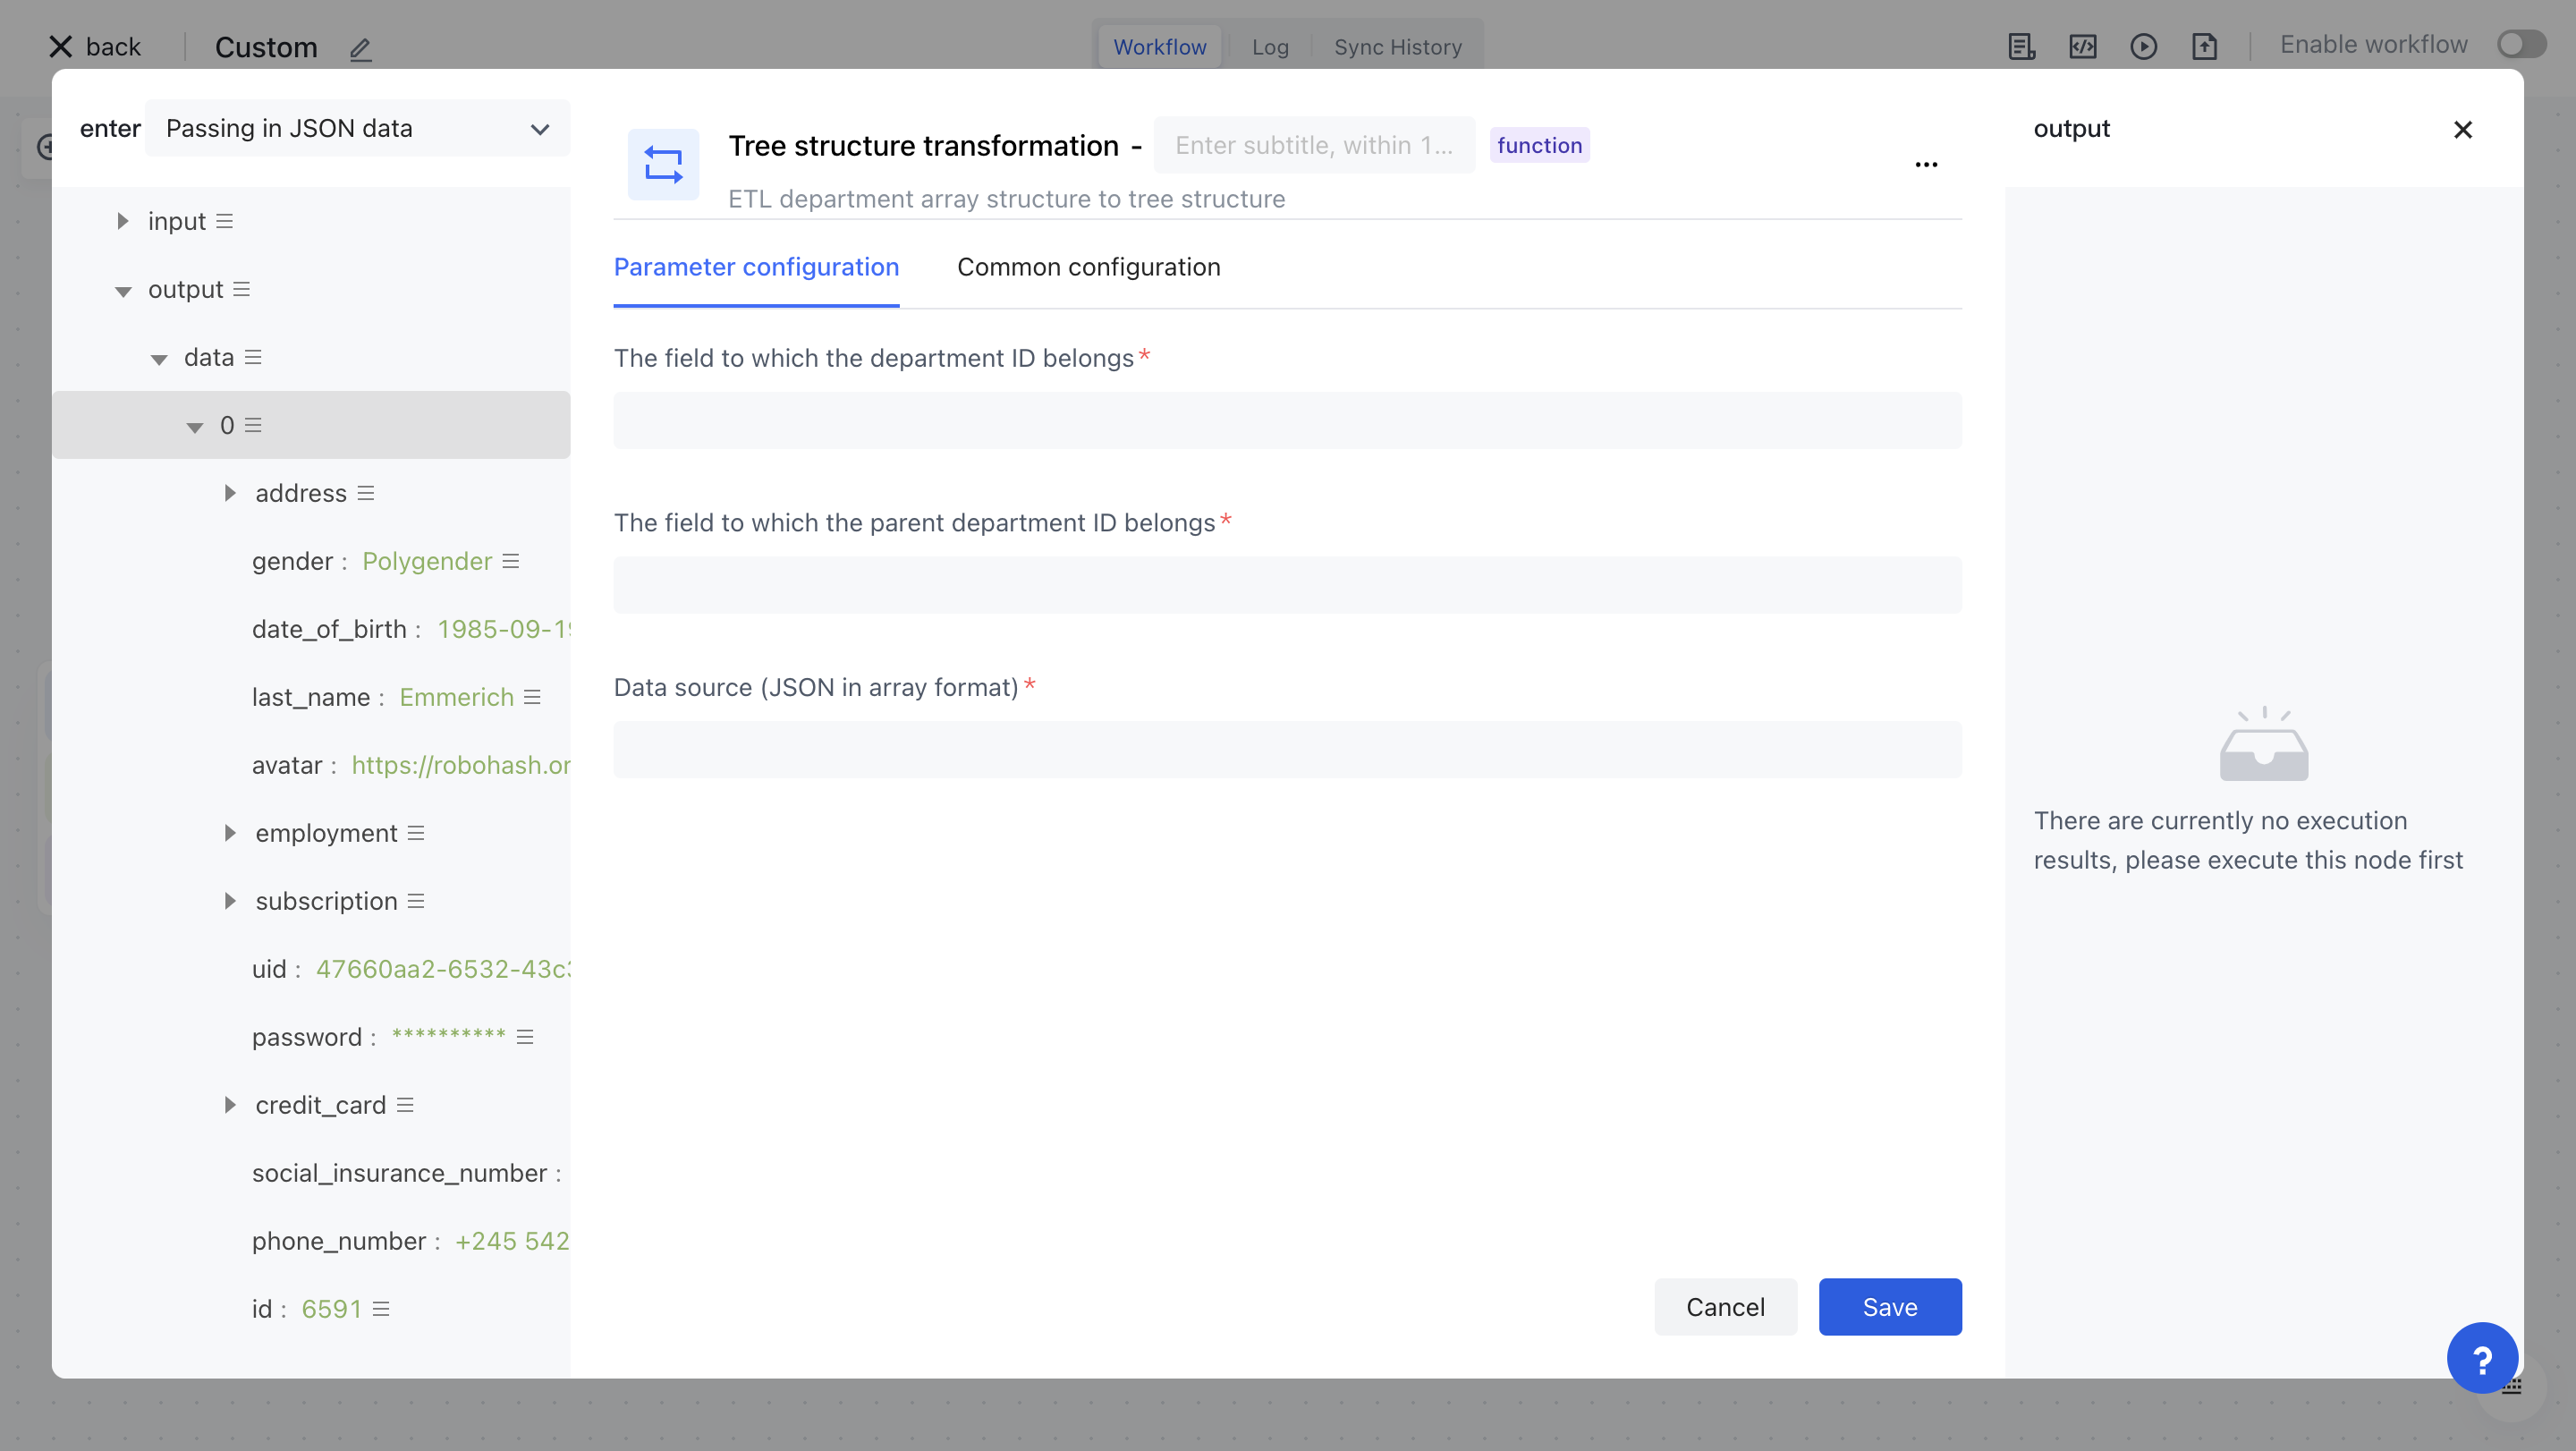Image resolution: width=2576 pixels, height=1451 pixels.
Task: Click the run workflow play icon
Action: coord(2143,46)
